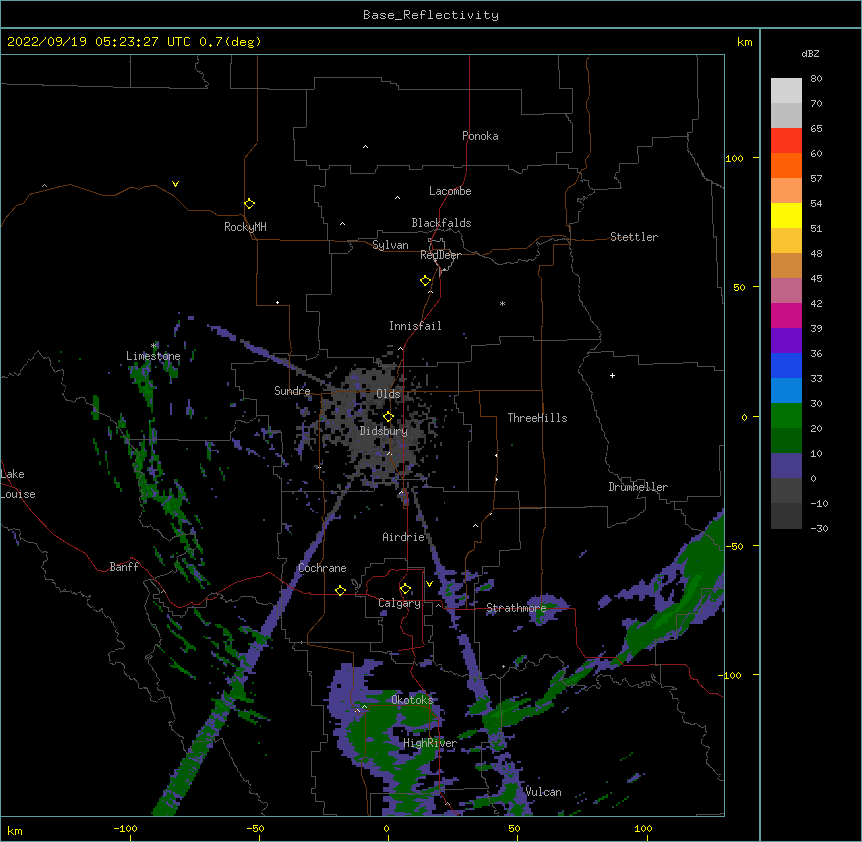Click the Sundre town label
The image size is (862, 842).
coord(292,391)
